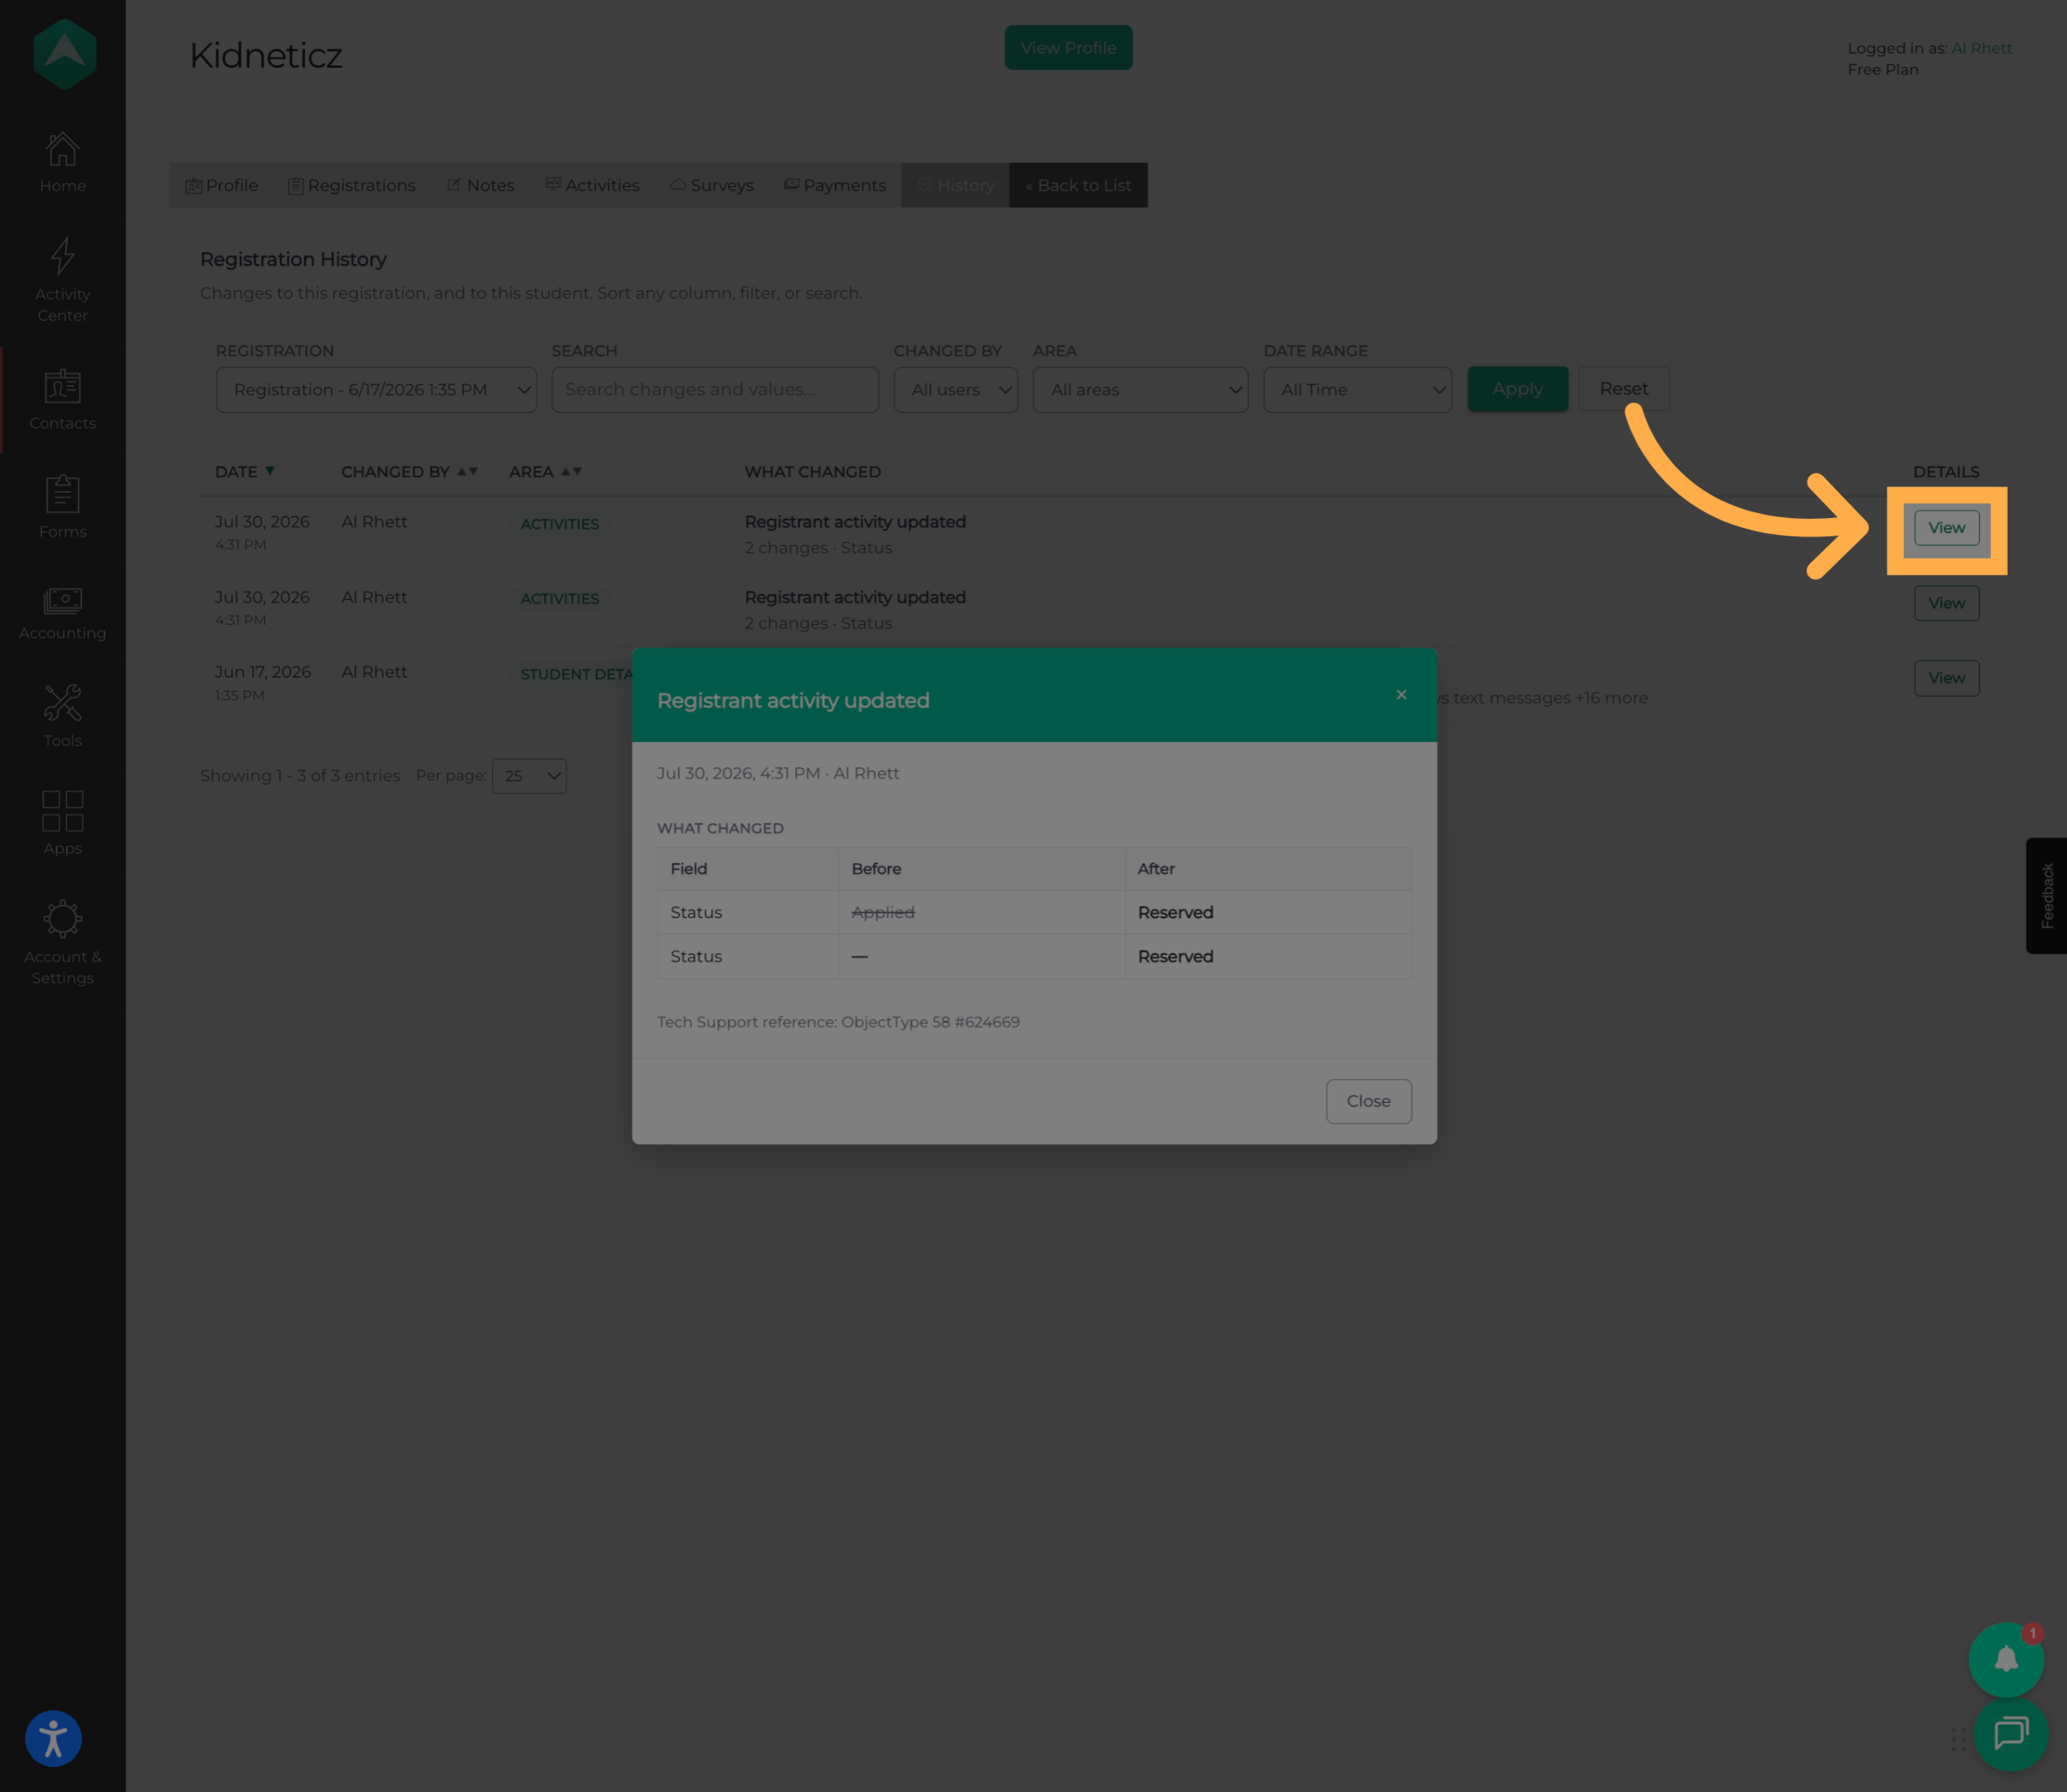Screen dimensions: 2067x1792
Task: Open the Home sidebar icon
Action: click(62, 150)
